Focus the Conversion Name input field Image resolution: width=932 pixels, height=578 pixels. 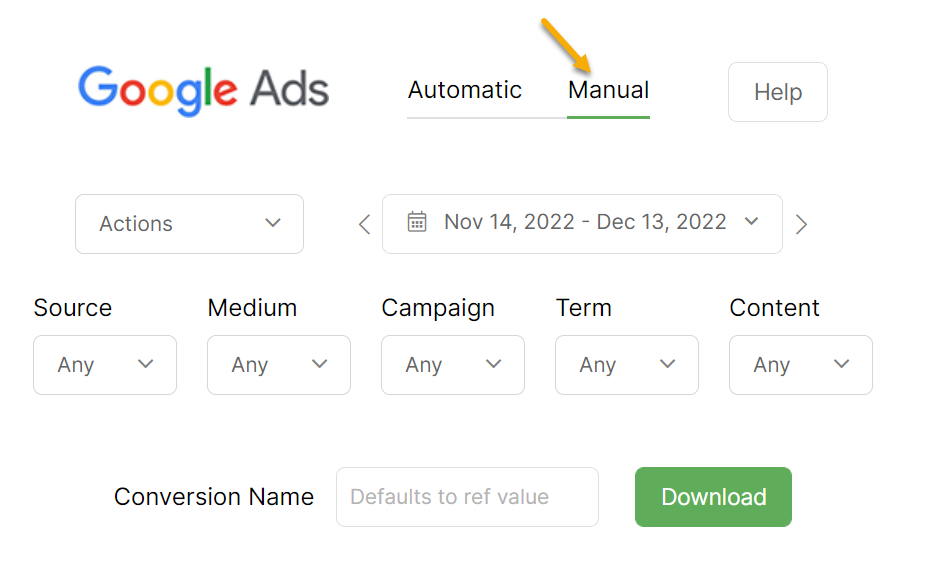click(x=467, y=497)
